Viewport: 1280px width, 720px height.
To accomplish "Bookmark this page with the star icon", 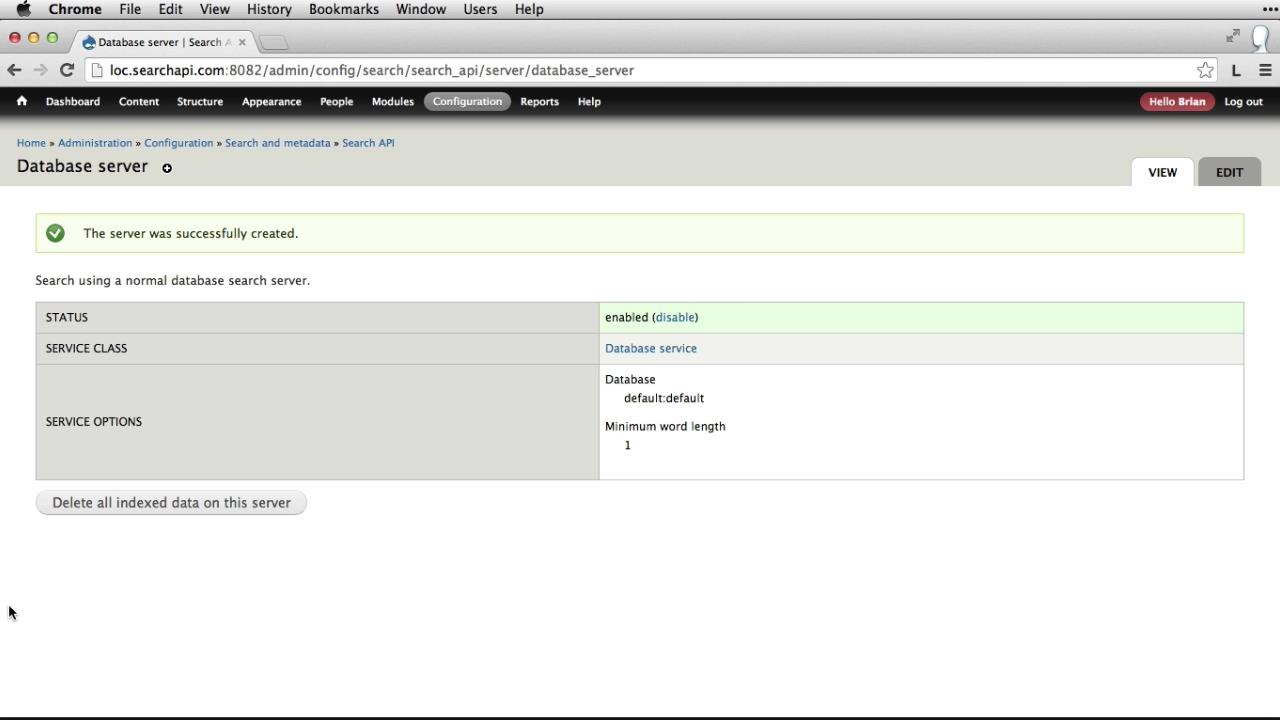I will (1205, 70).
